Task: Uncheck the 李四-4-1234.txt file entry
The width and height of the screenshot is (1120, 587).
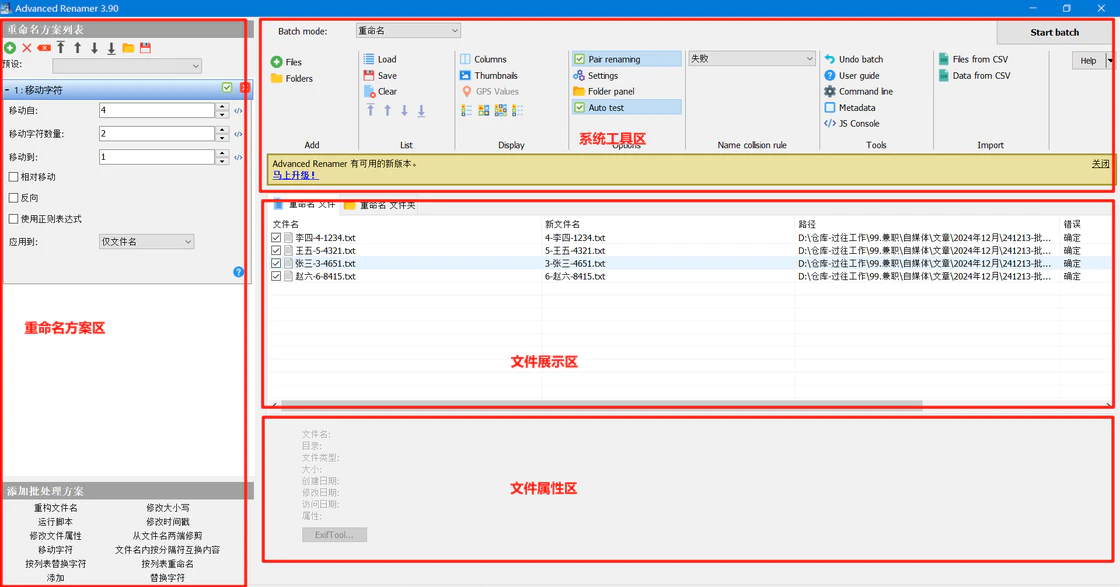Action: 276,238
